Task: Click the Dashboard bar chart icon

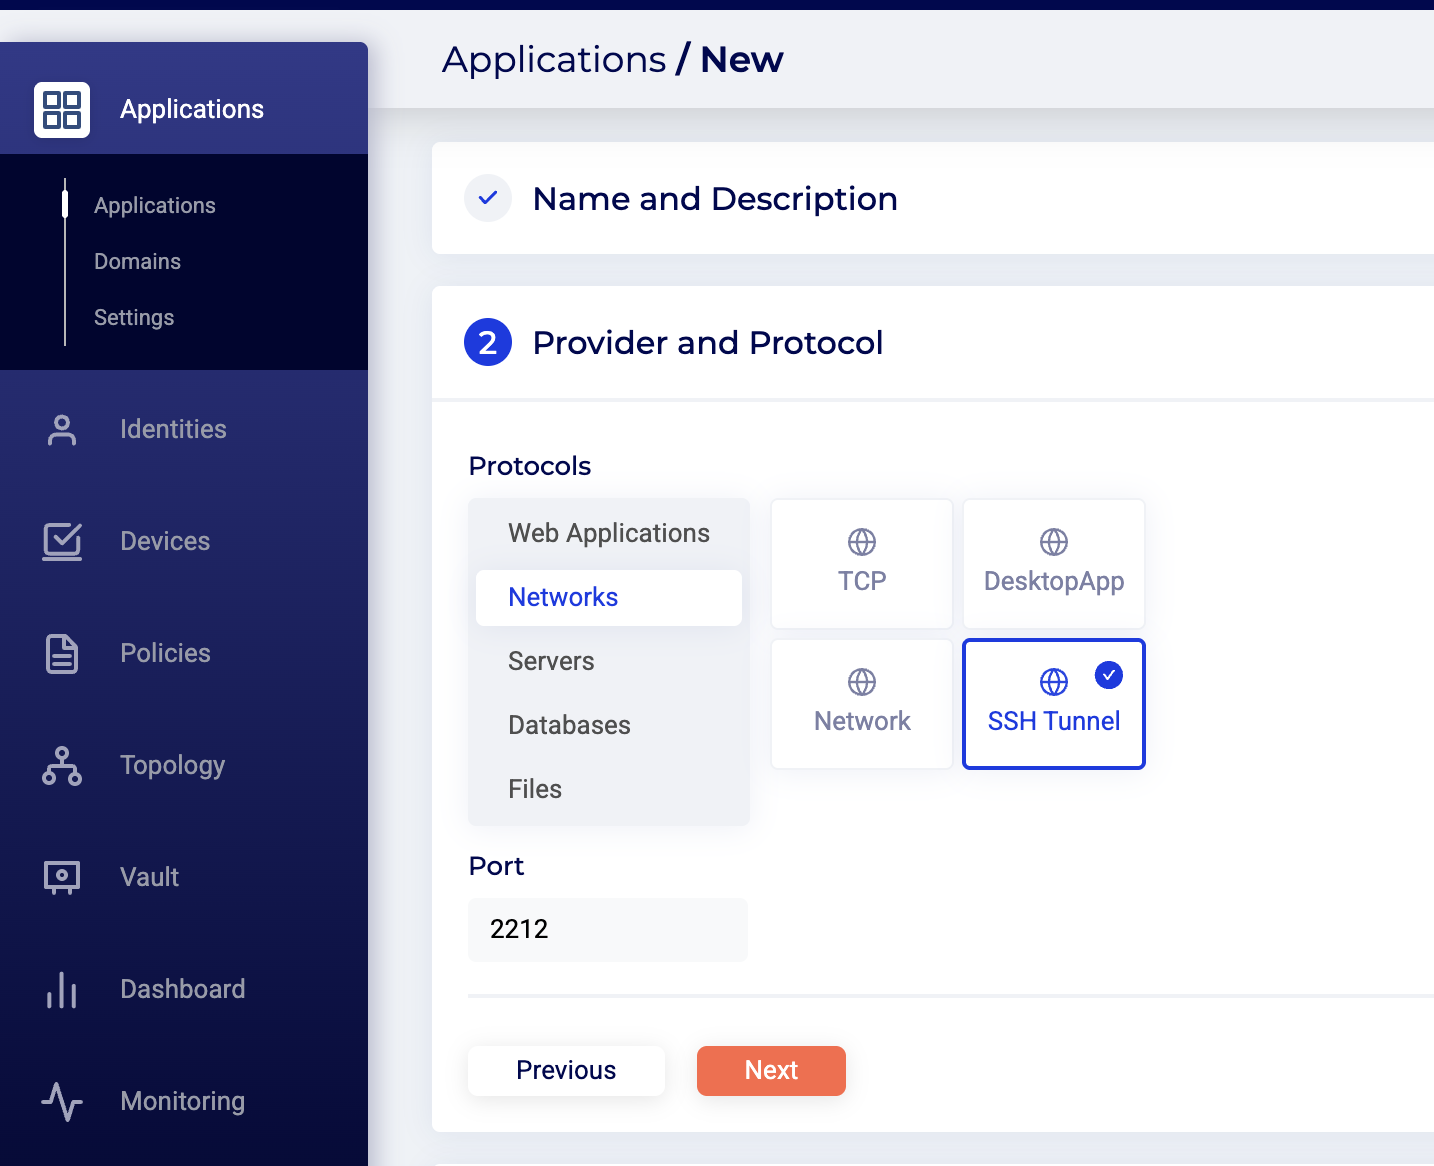Action: (62, 990)
